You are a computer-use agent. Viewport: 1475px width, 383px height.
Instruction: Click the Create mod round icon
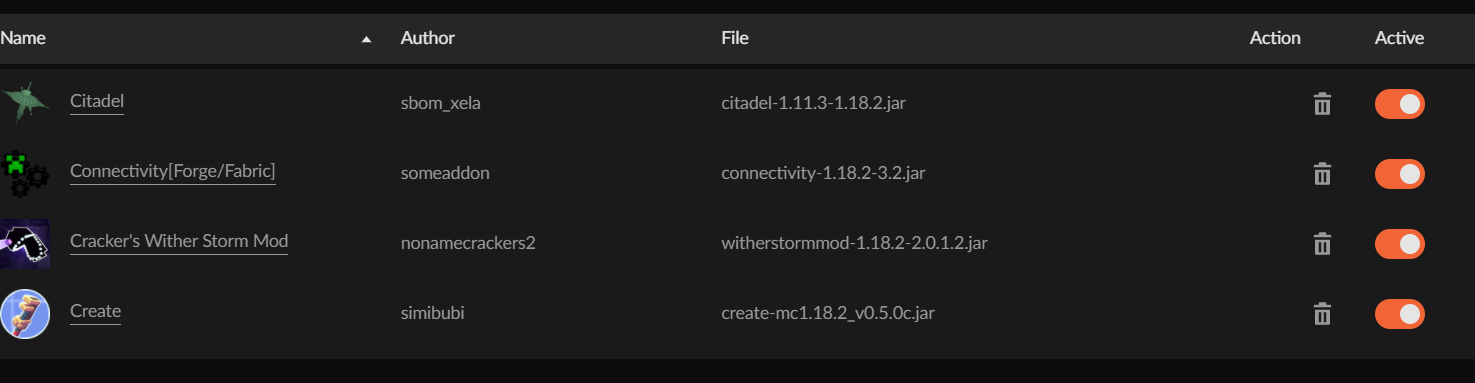coord(24,314)
